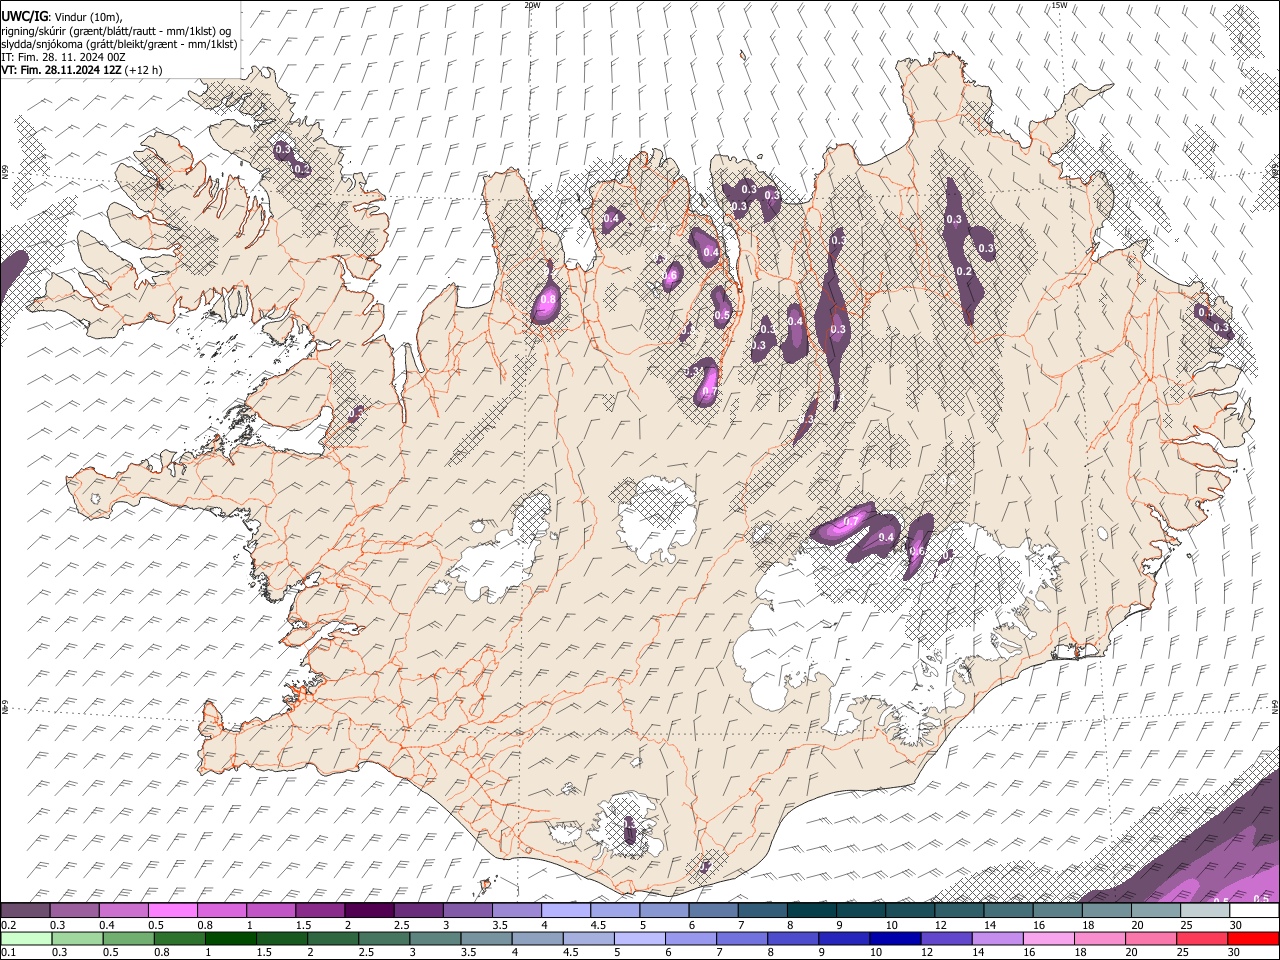Select the white top-row swatch starting at 30
The width and height of the screenshot is (1280, 960).
(x=1254, y=910)
